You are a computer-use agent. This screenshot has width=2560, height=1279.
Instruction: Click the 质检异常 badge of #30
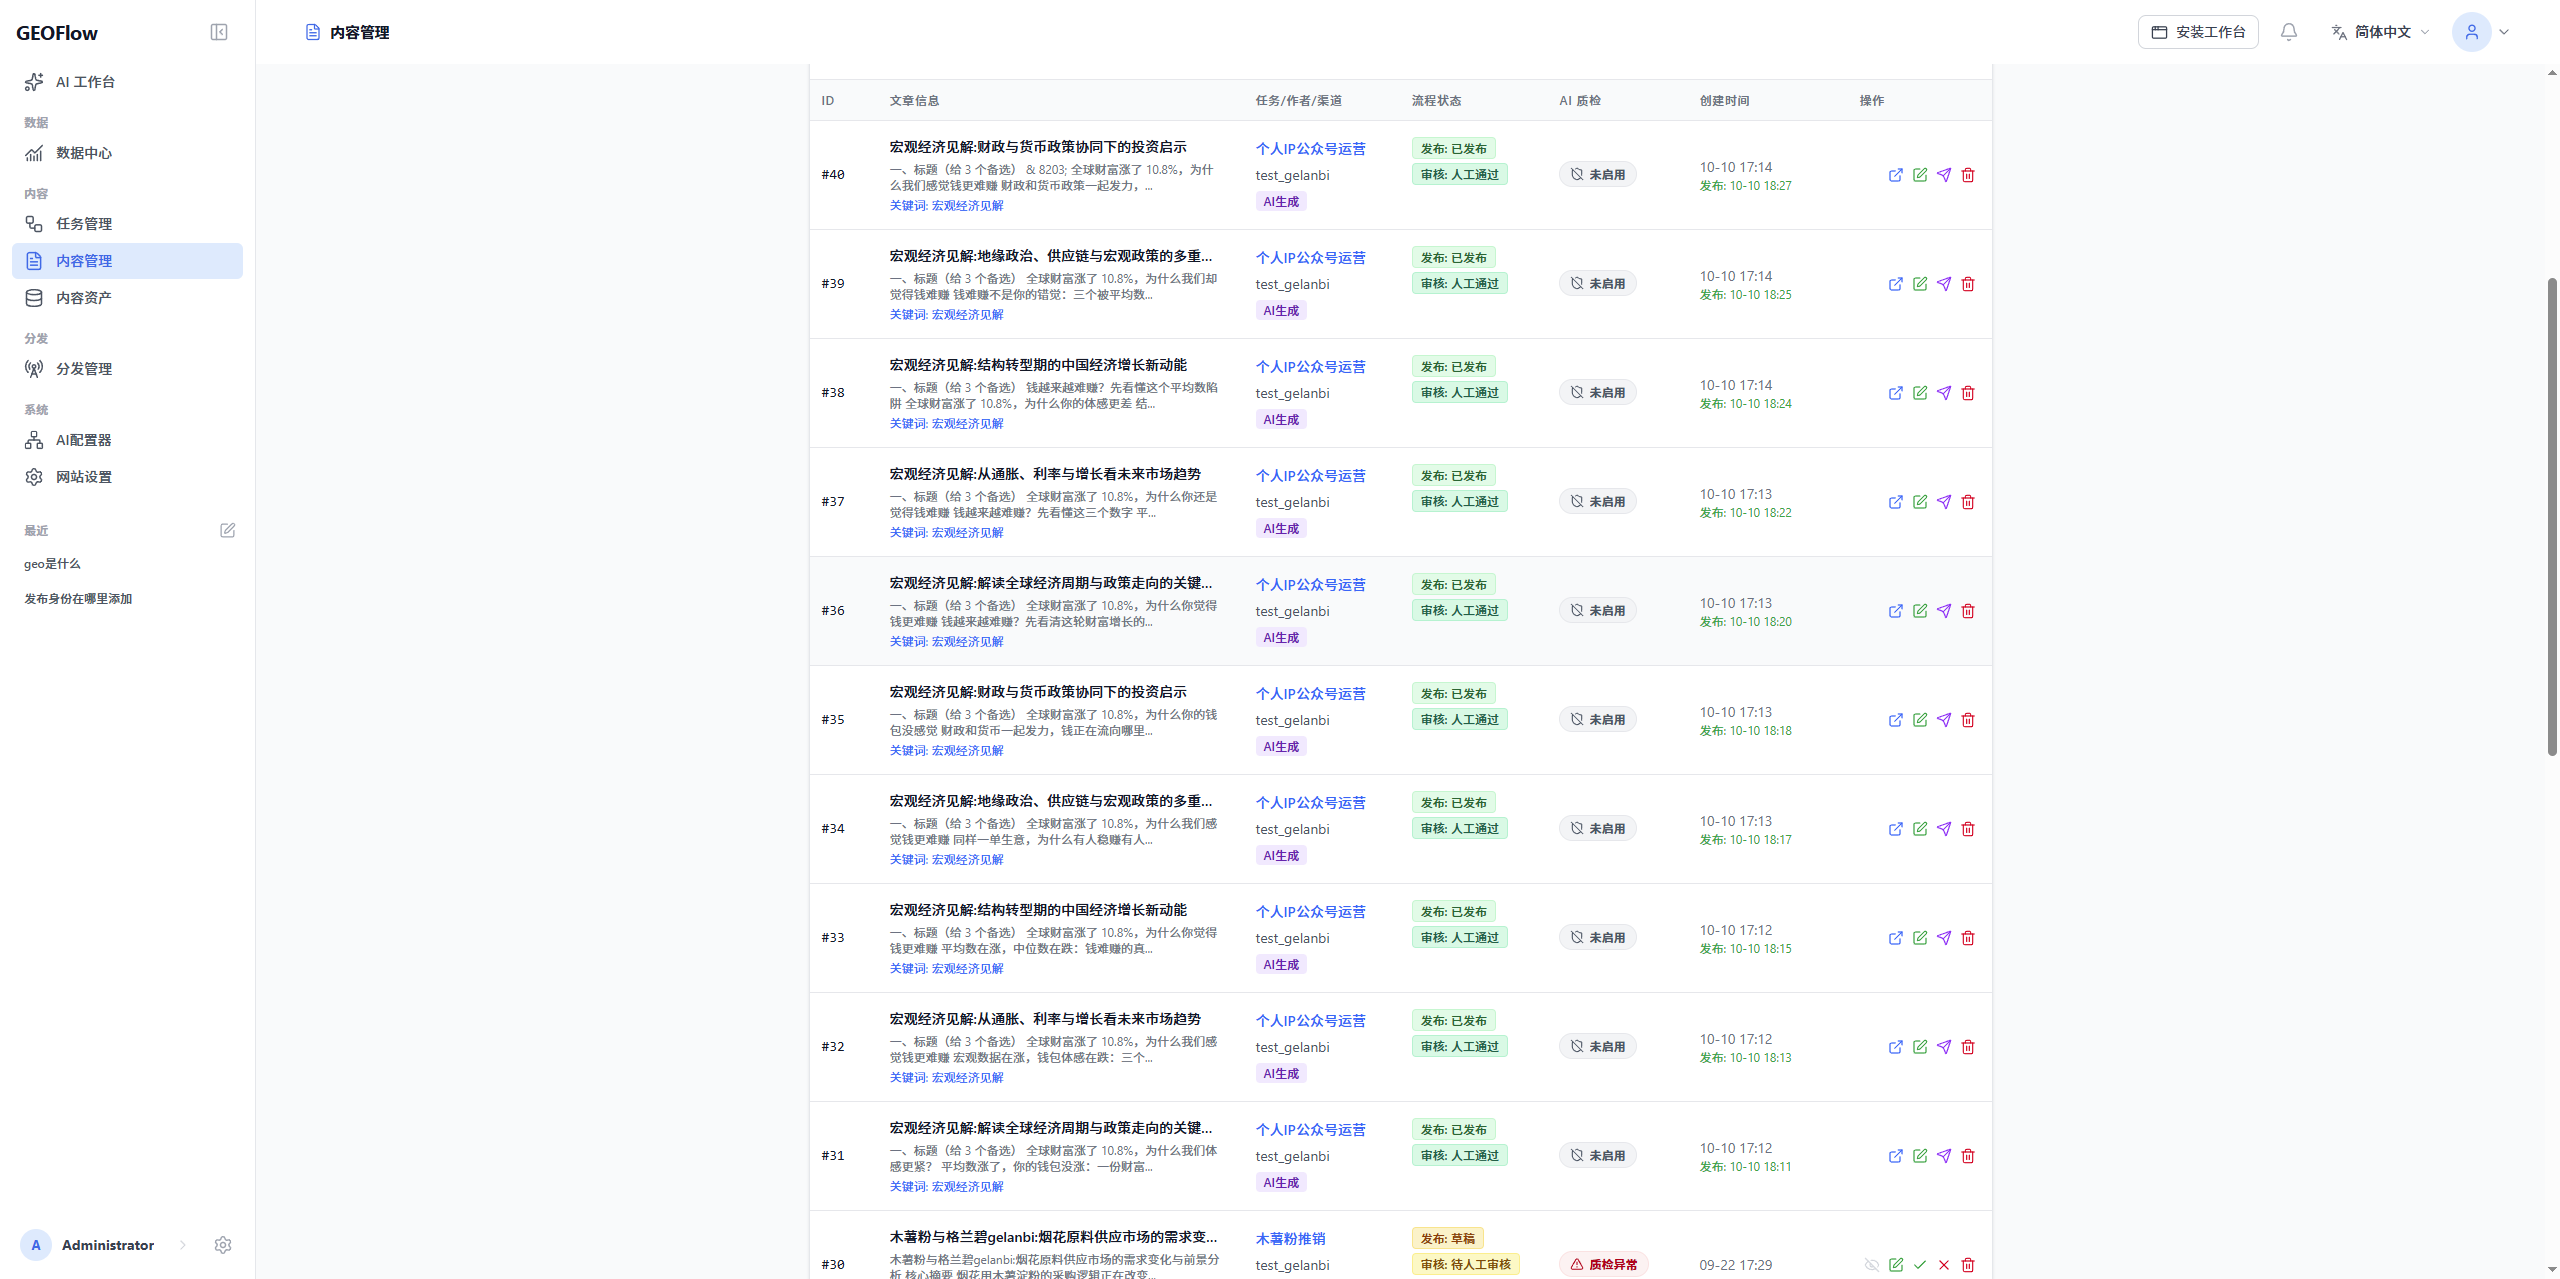click(1603, 1265)
